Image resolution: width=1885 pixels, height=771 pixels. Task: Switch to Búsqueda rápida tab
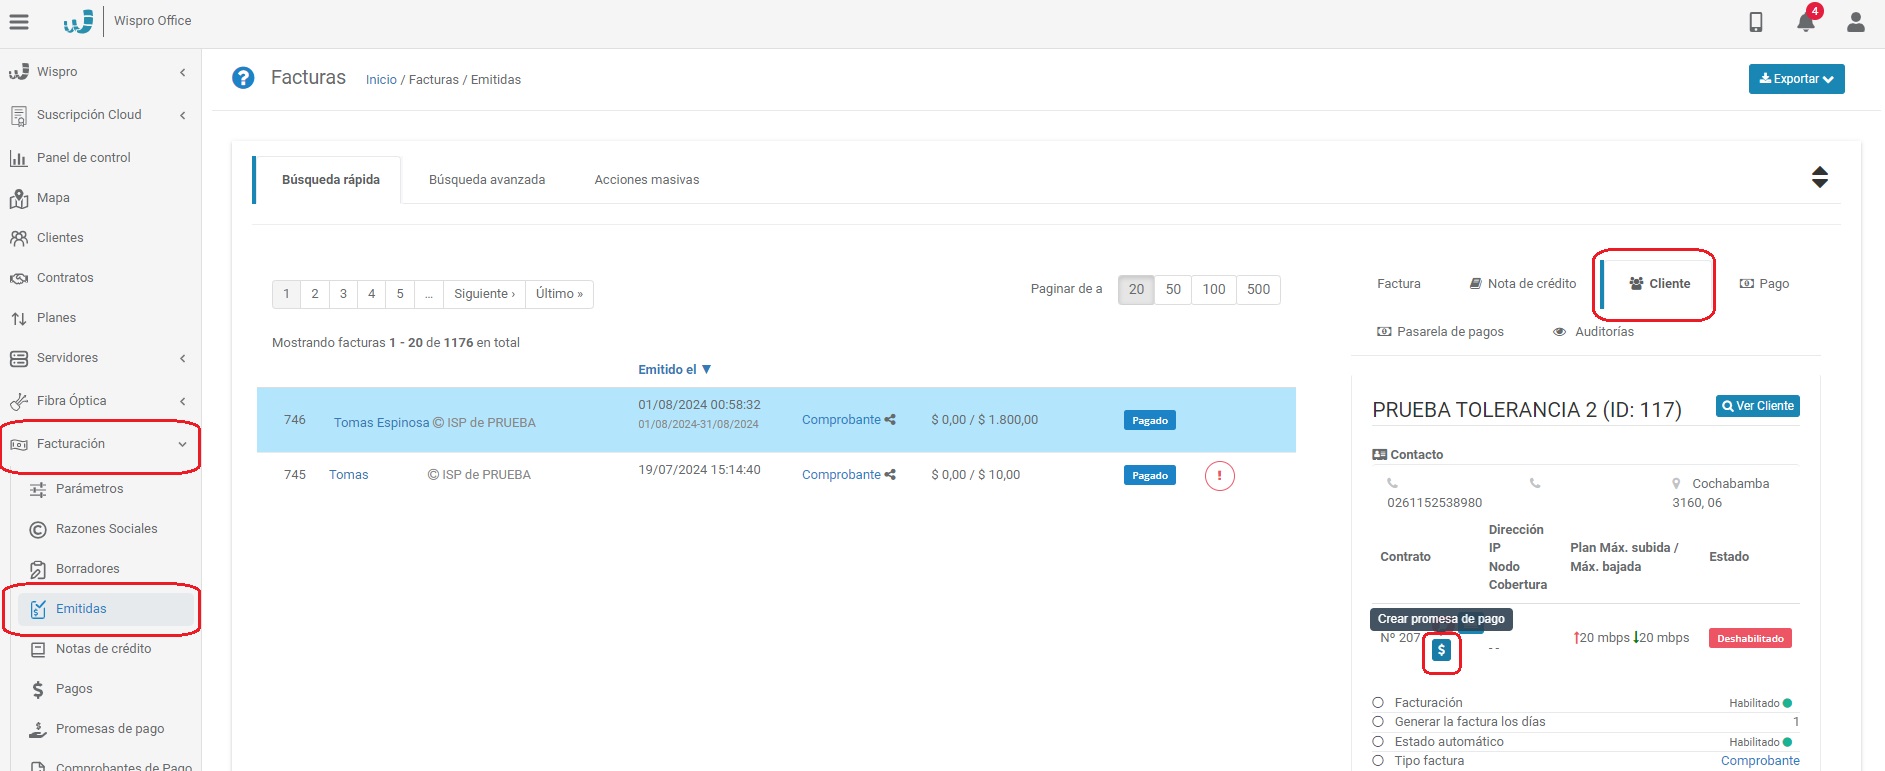click(330, 180)
